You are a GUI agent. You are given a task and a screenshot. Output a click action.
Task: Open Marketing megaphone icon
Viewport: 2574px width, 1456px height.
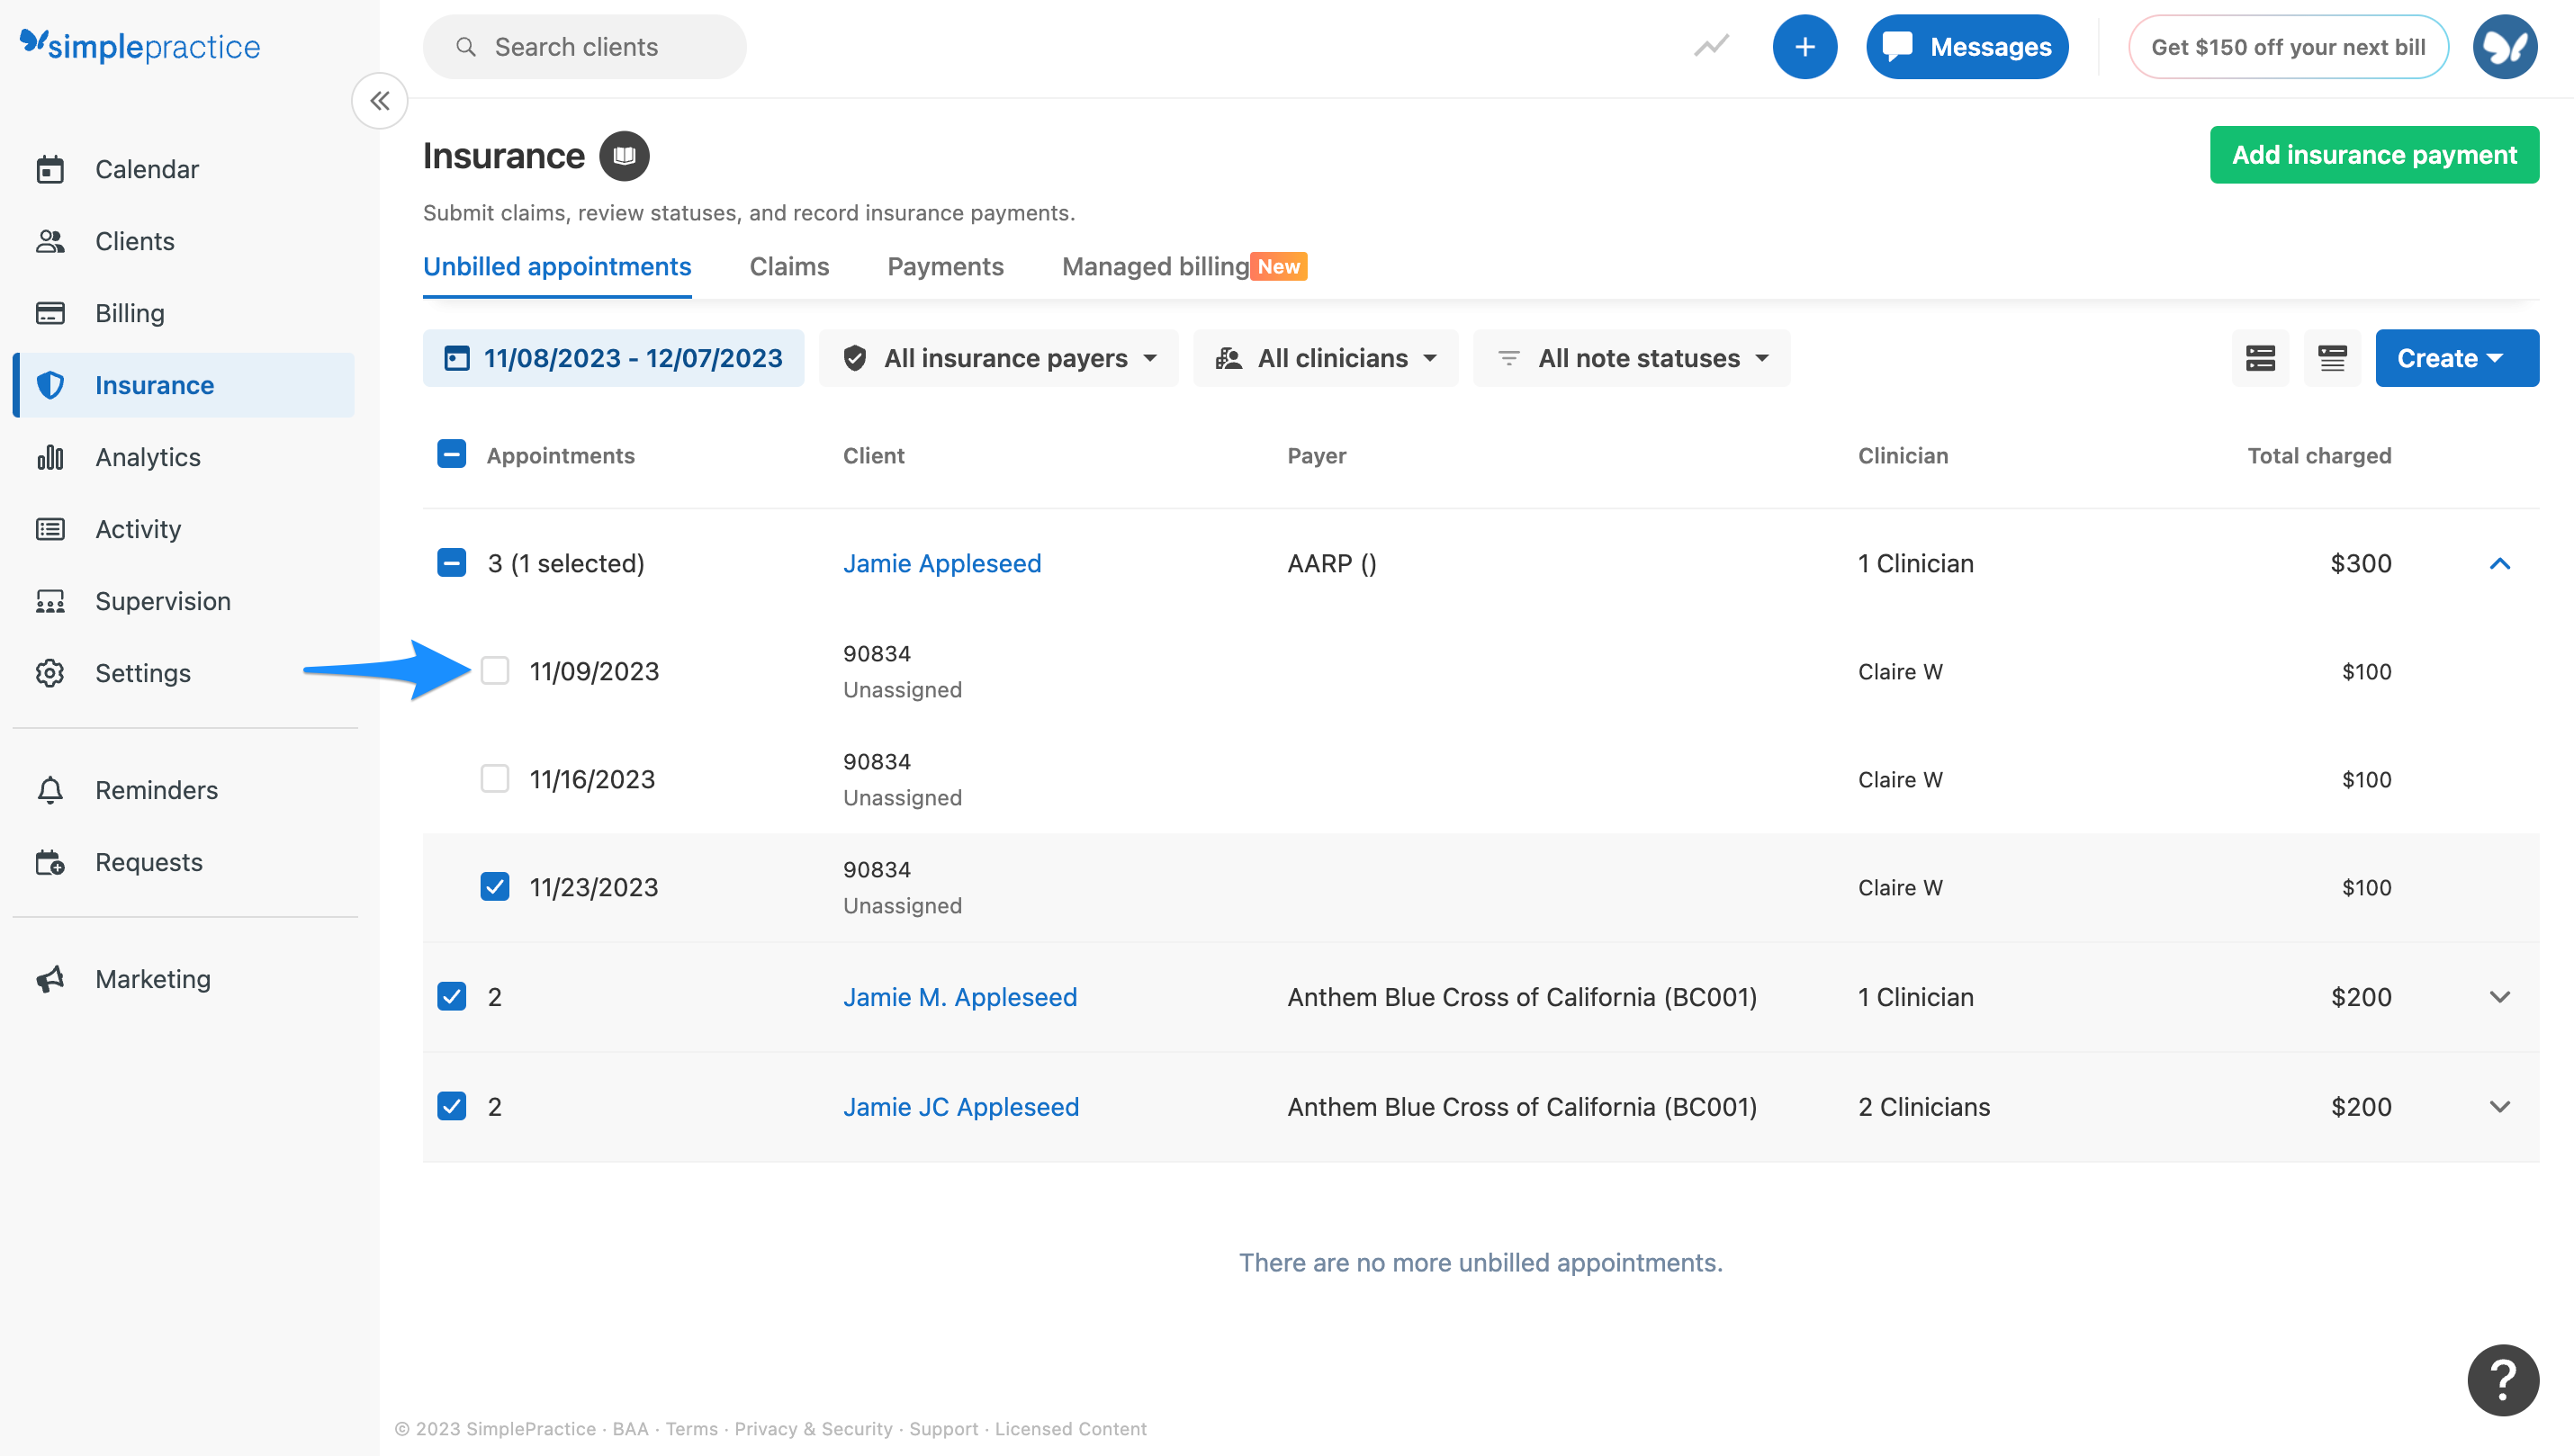50,979
